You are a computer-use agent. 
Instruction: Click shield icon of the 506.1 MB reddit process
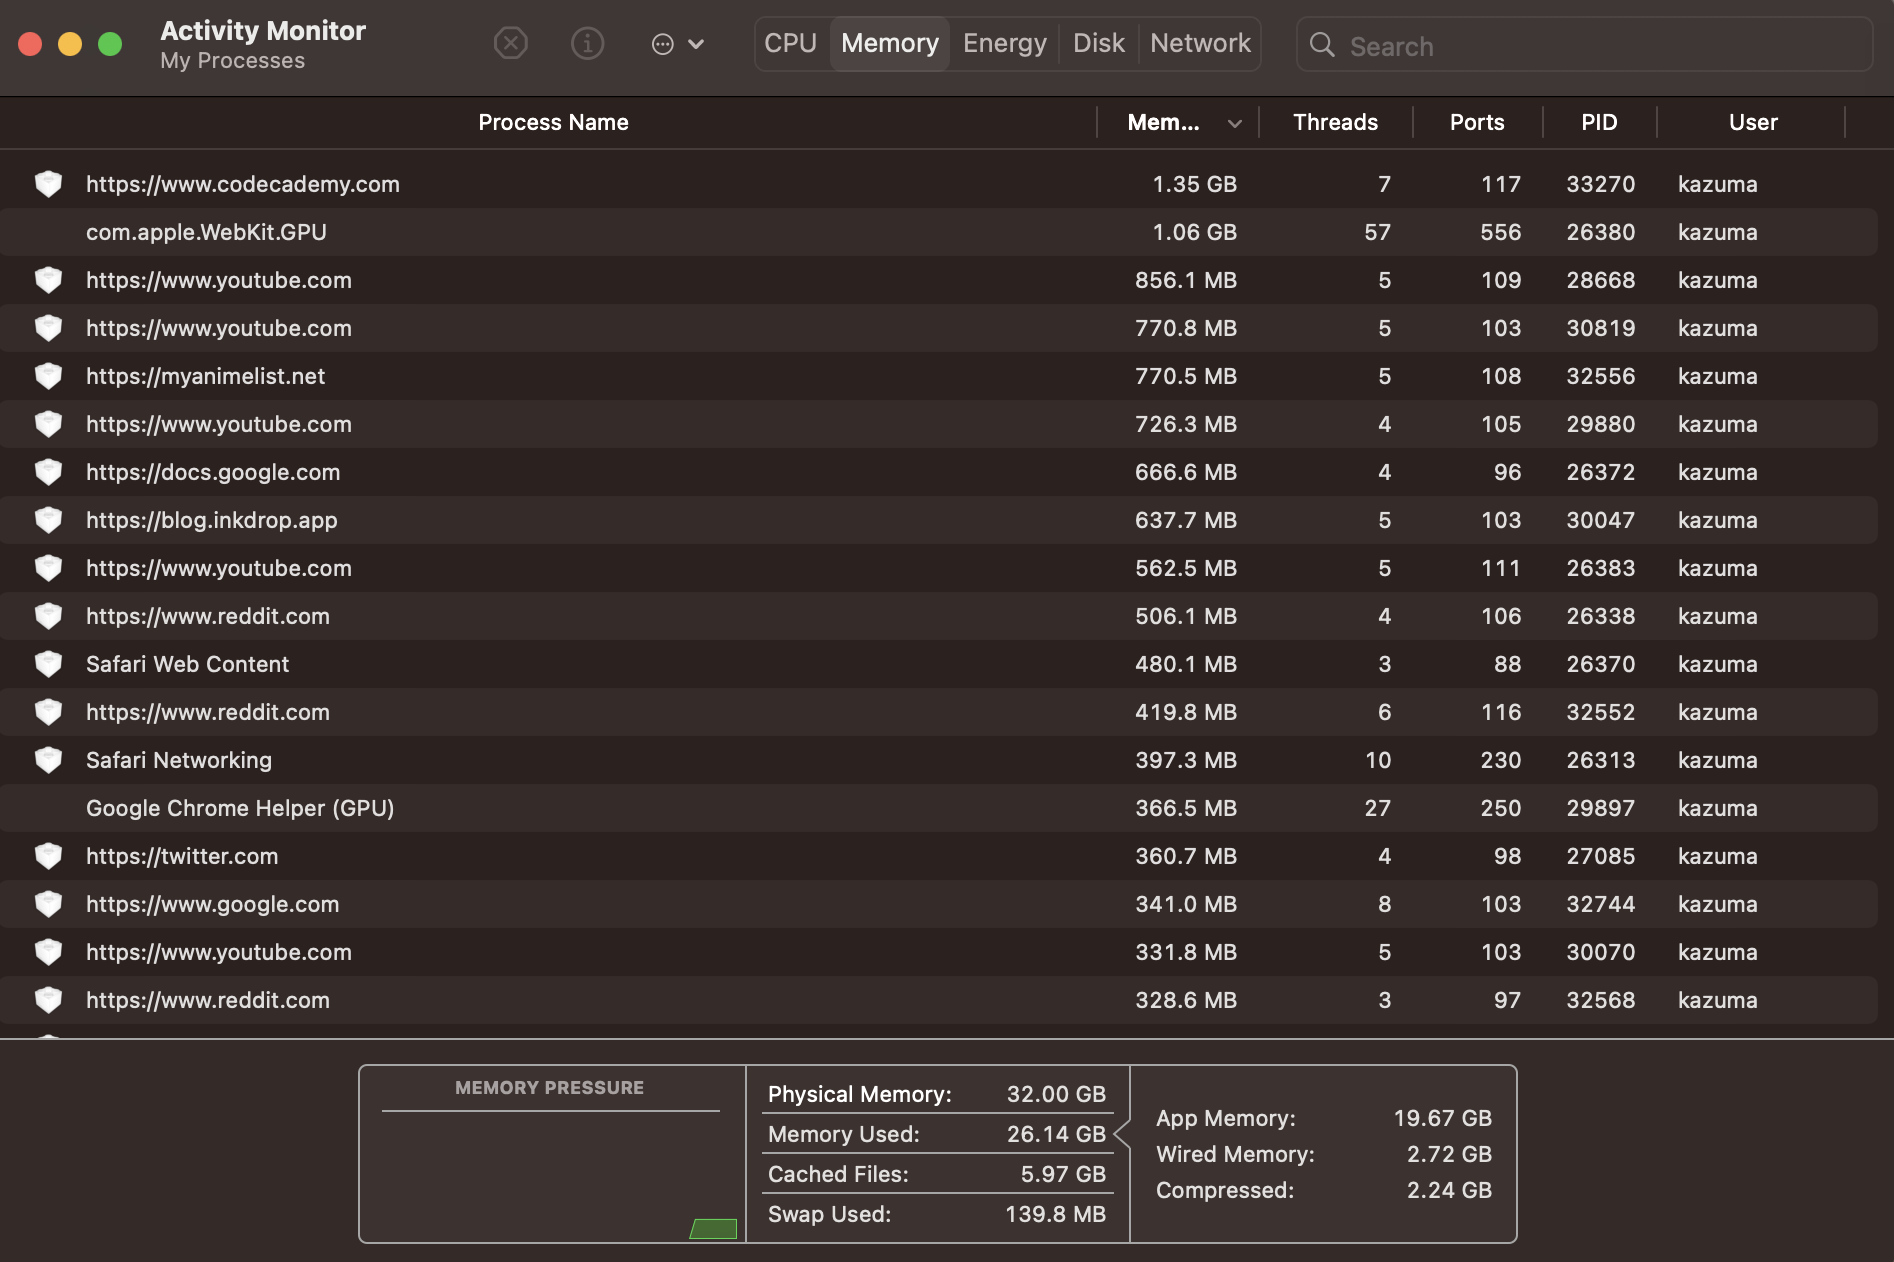48,616
